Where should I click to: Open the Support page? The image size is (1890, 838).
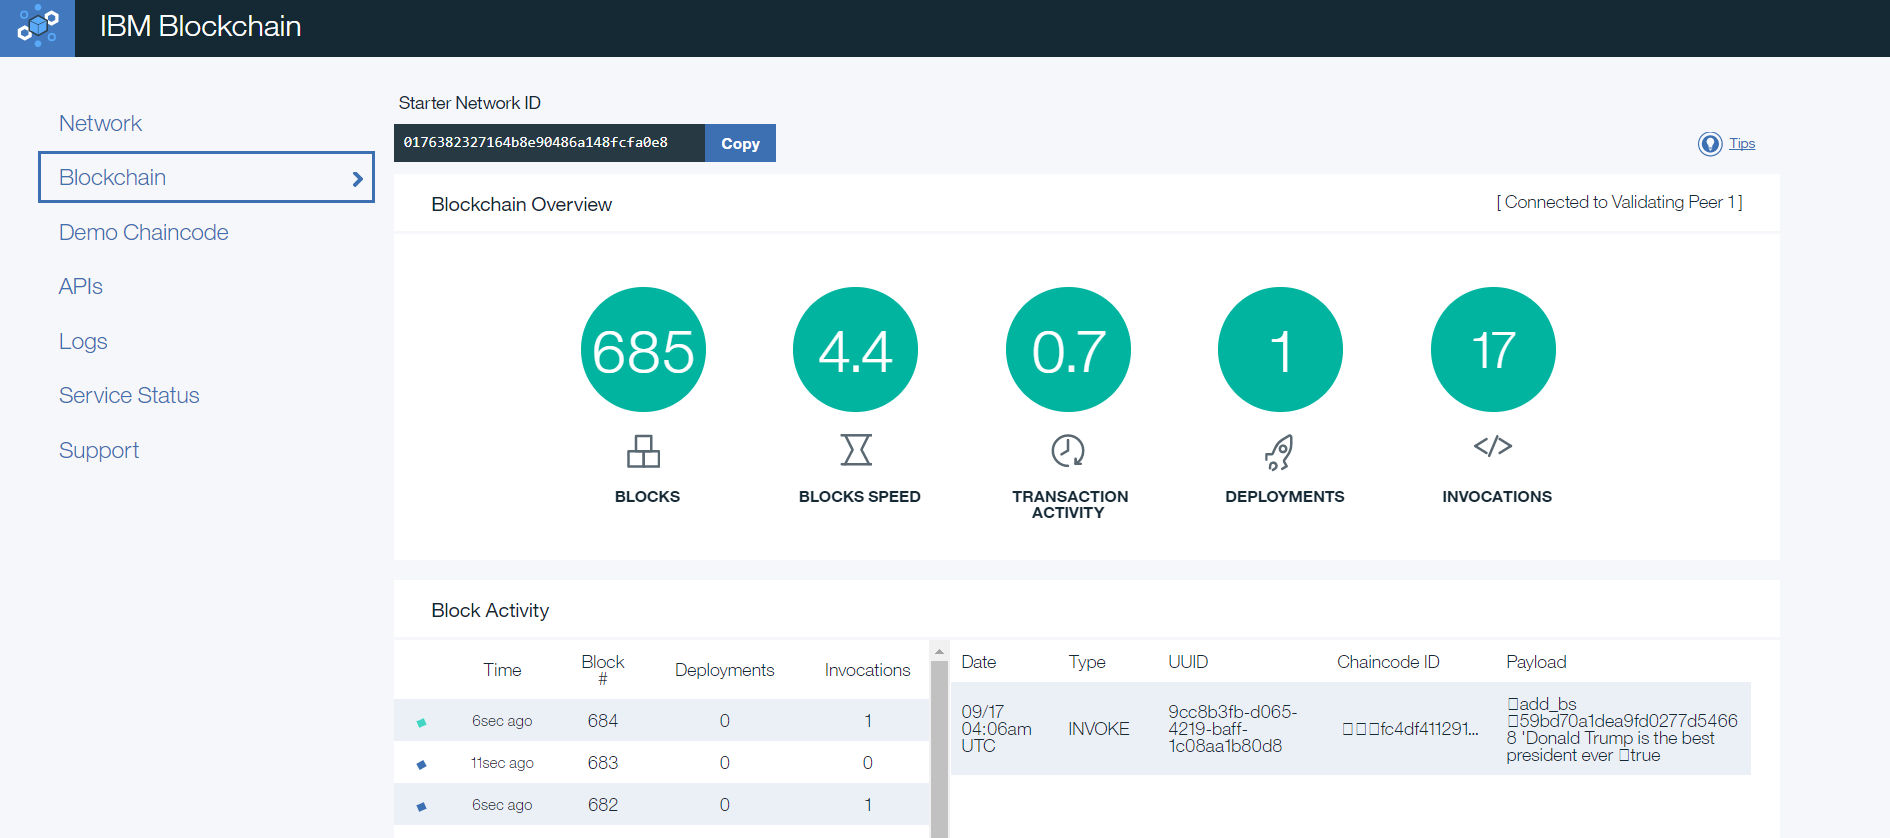98,450
